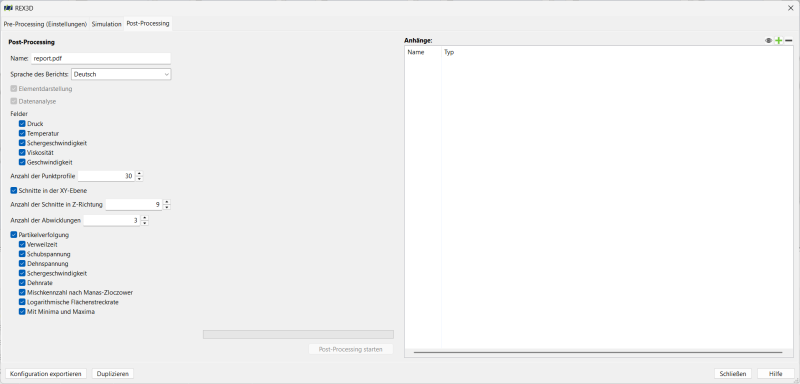
Task: Click the report.pdf name input field
Action: [x=101, y=59]
